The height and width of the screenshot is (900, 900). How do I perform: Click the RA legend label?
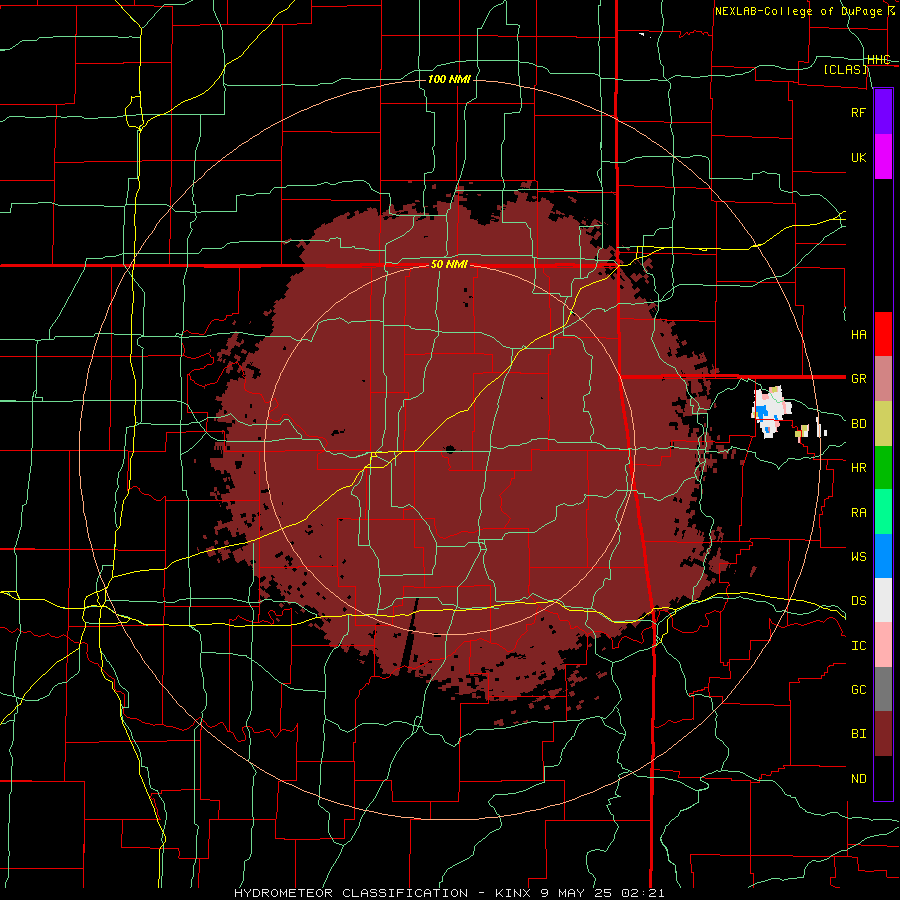point(858,513)
